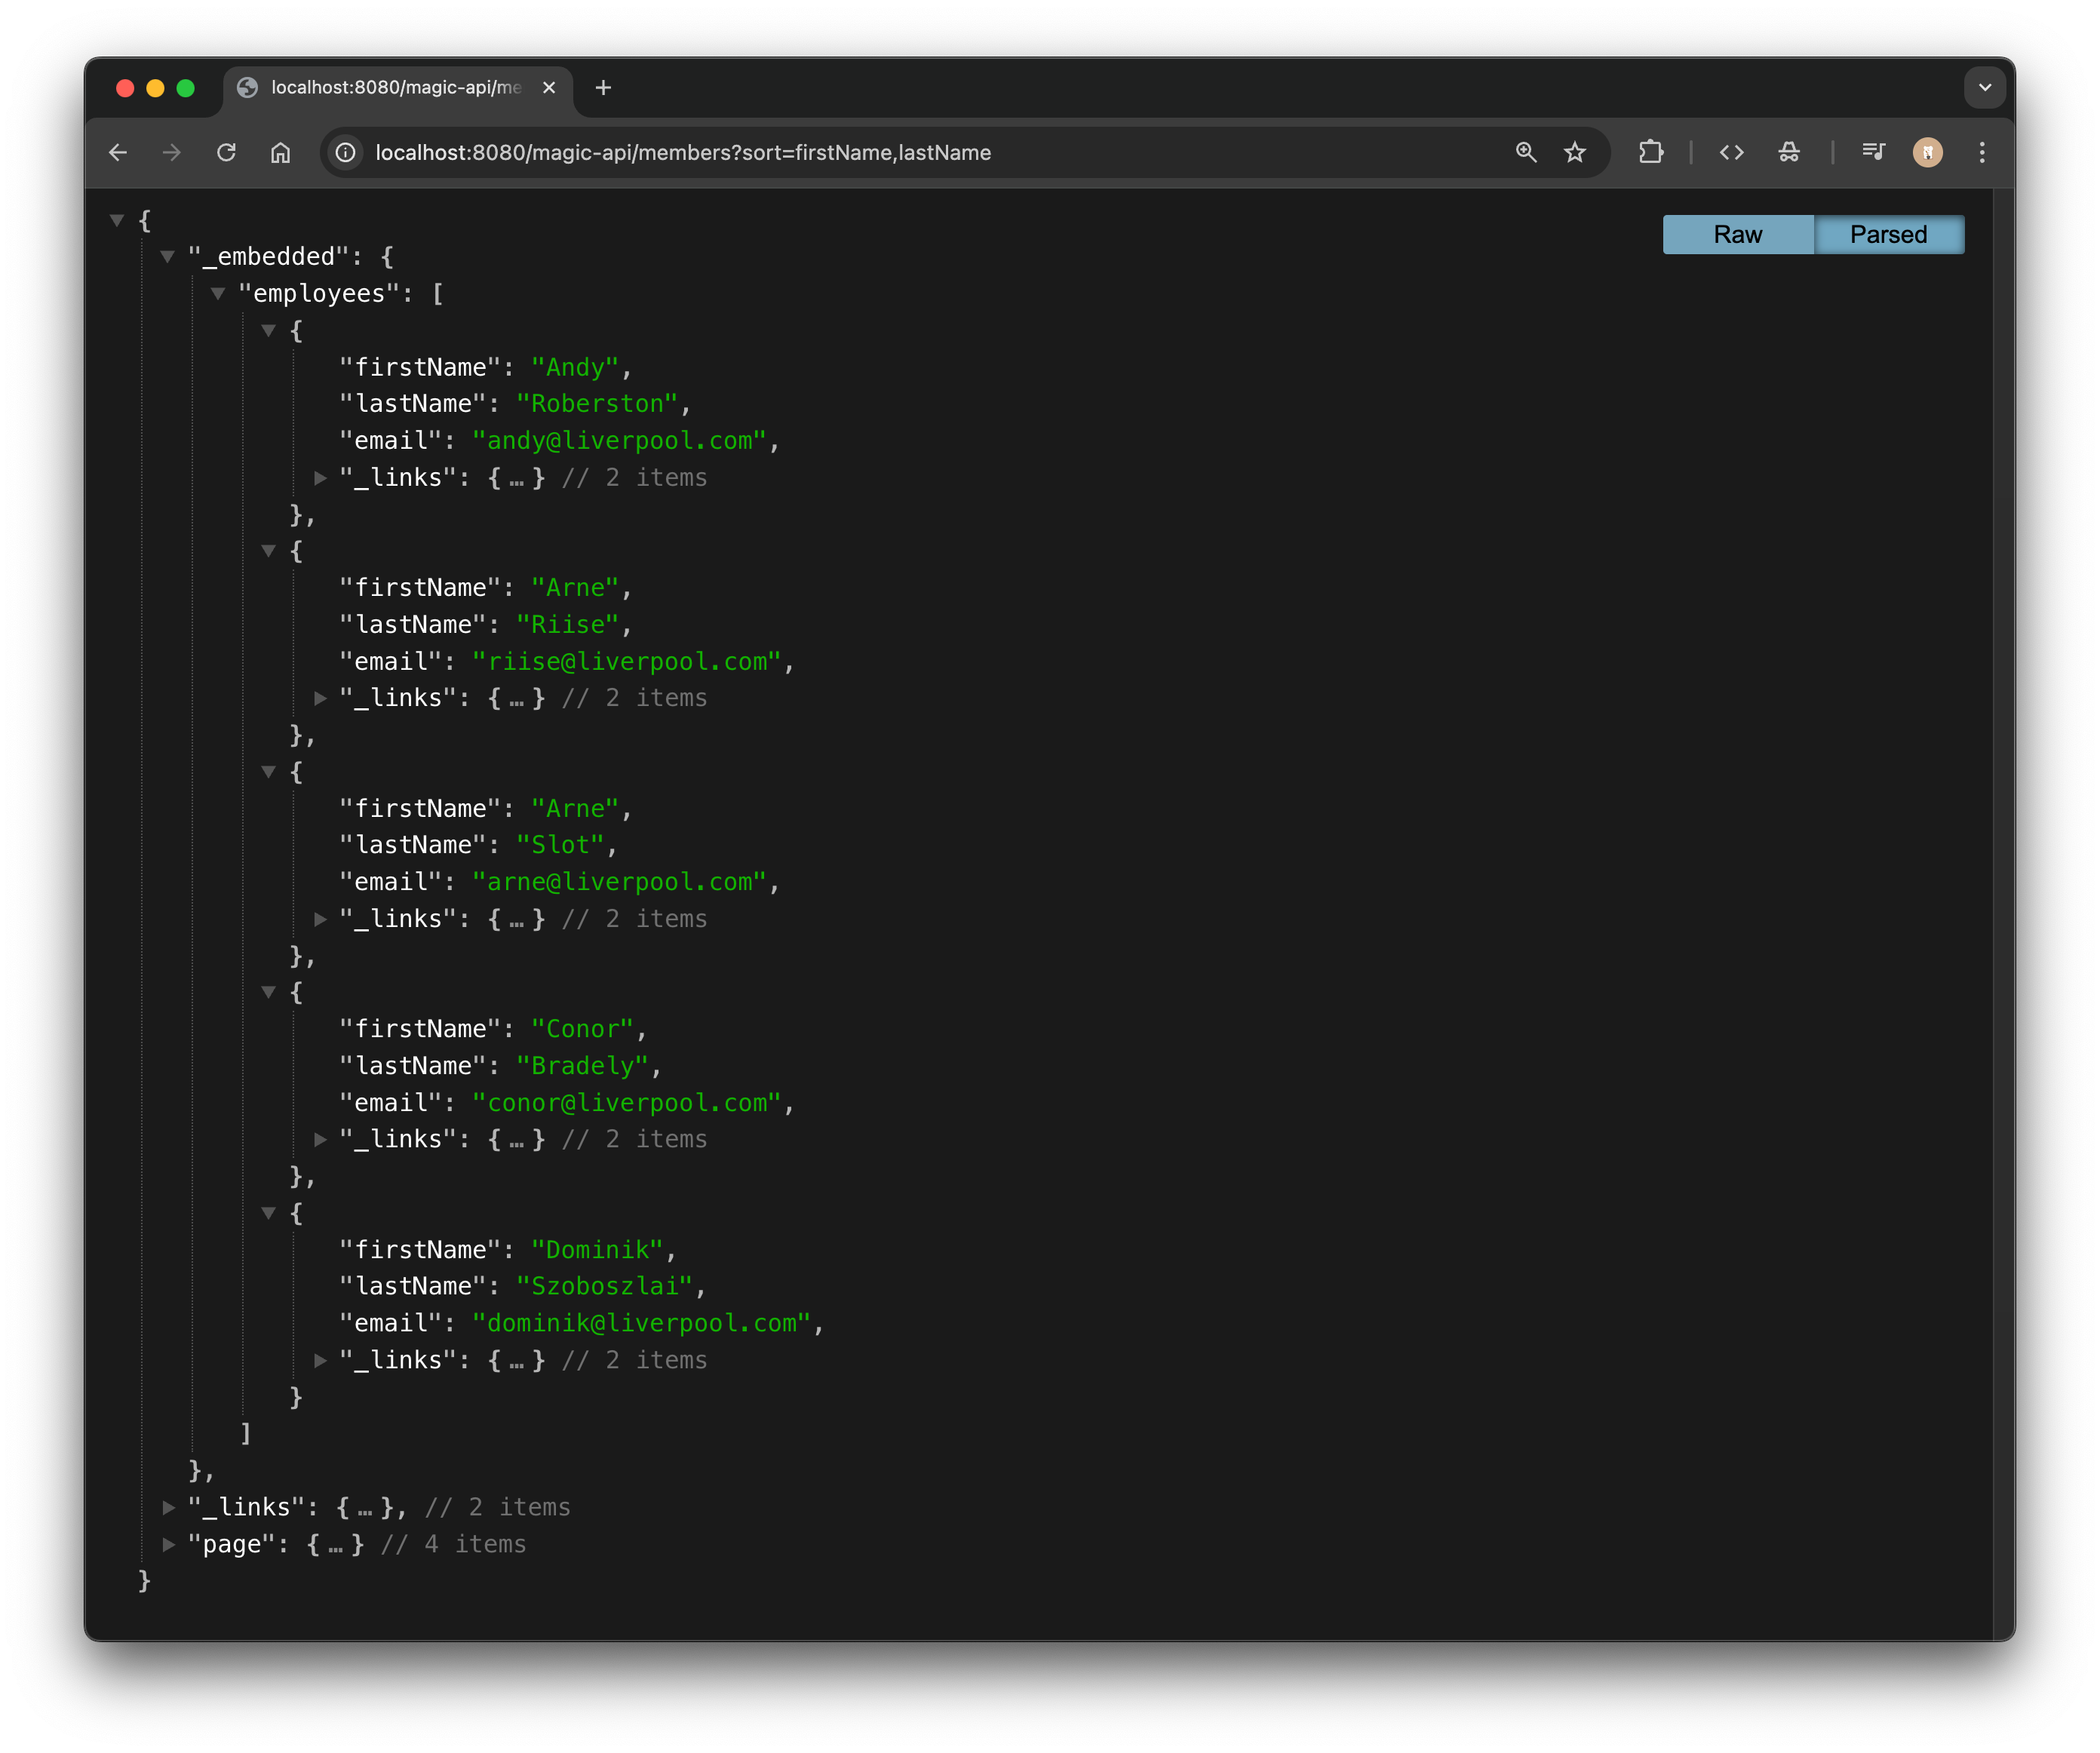Collapse the "_embedded" object
The width and height of the screenshot is (2100, 1753).
click(168, 257)
